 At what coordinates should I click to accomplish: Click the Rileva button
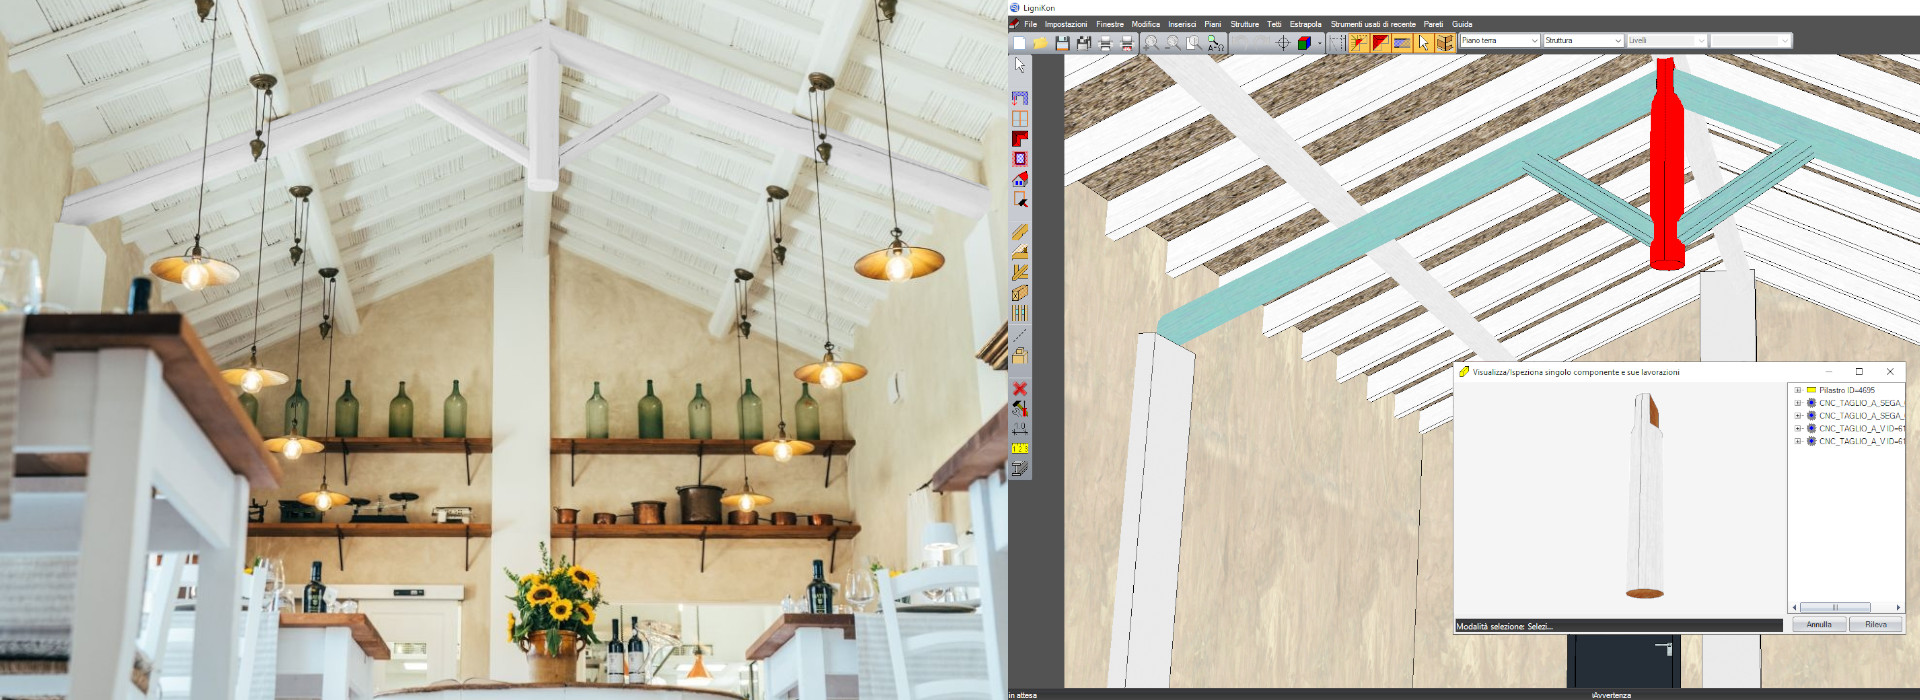(x=1875, y=625)
